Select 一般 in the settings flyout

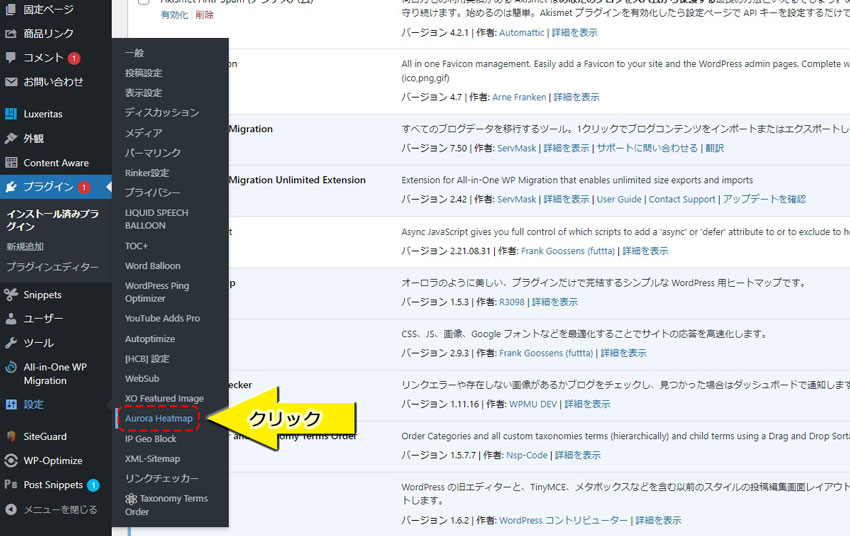[x=134, y=53]
